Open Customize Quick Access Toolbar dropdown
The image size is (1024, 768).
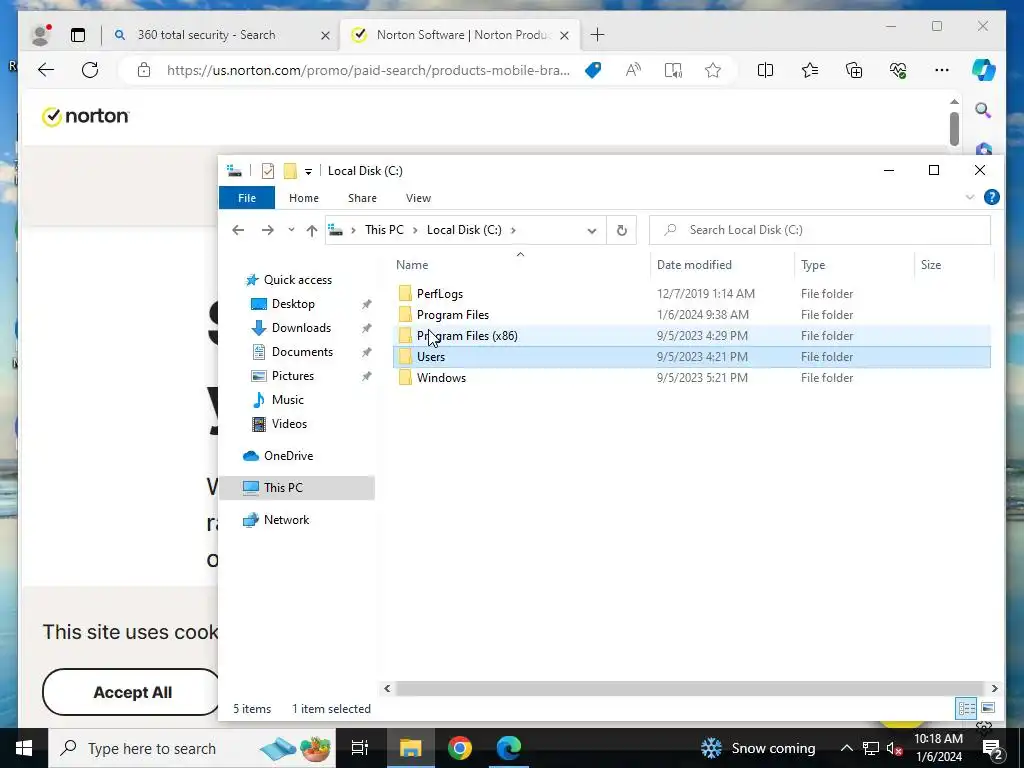[308, 172]
